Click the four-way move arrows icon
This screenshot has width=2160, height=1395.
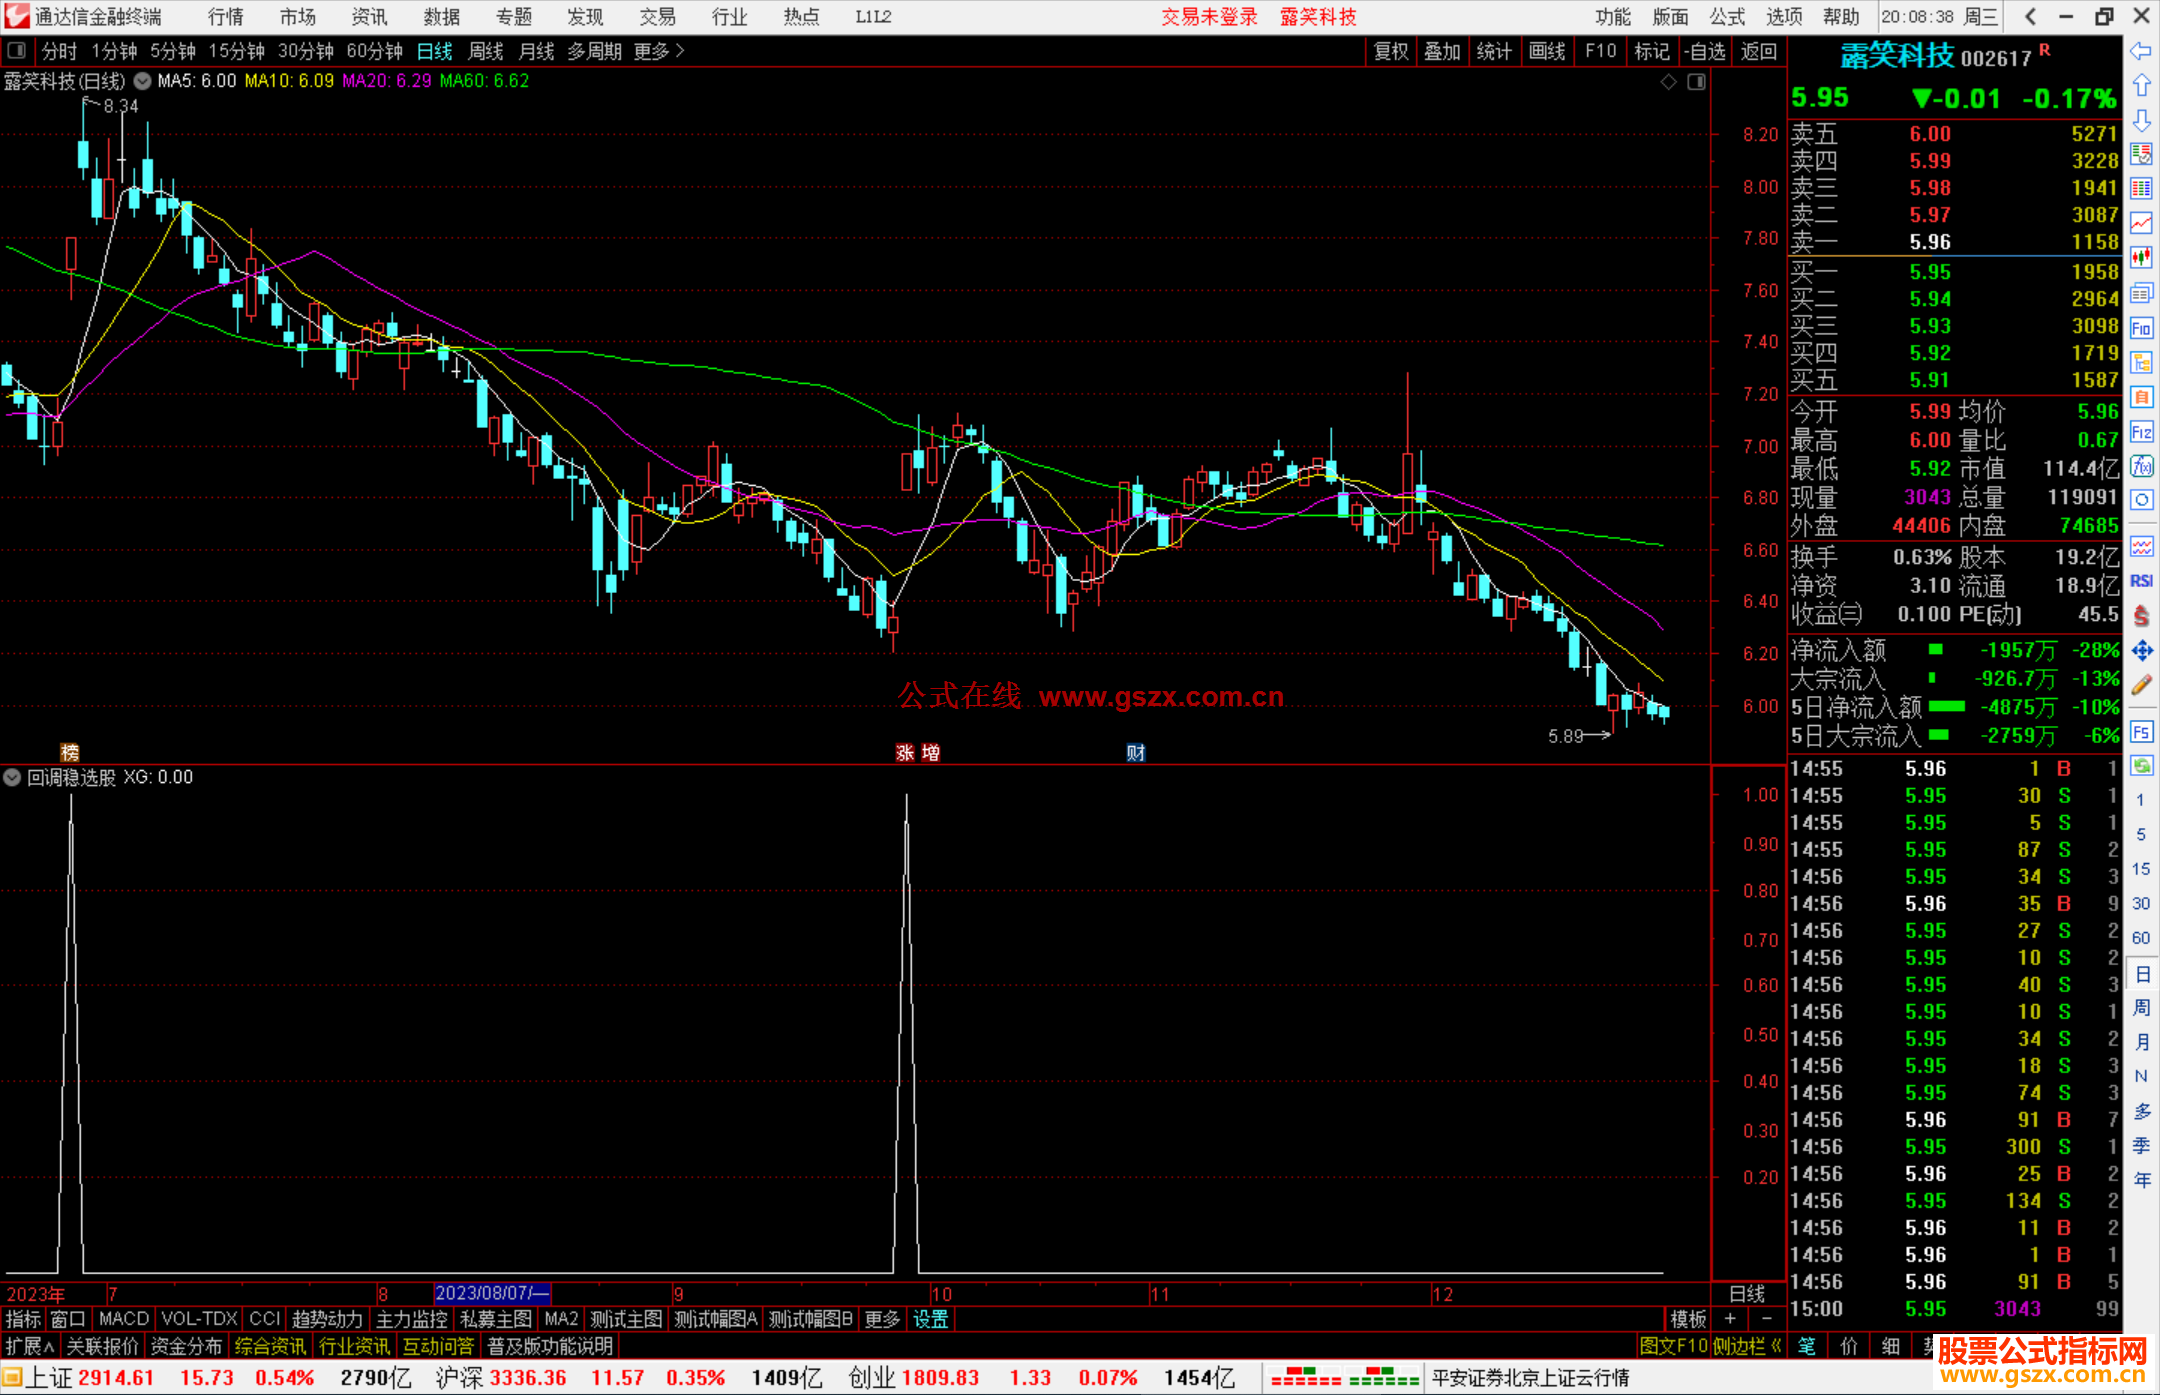click(2141, 651)
